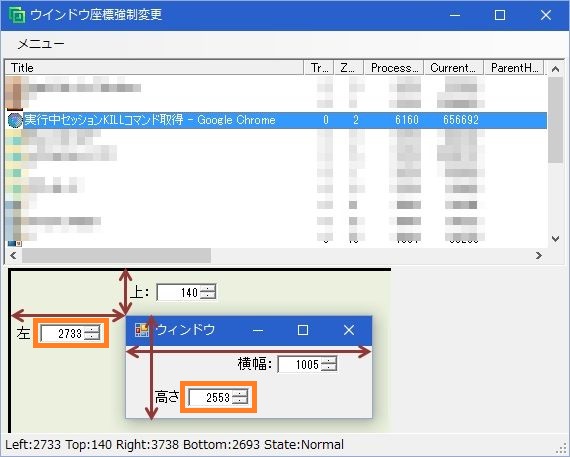Select the Google Chrome window row
The width and height of the screenshot is (570, 457).
point(276,120)
